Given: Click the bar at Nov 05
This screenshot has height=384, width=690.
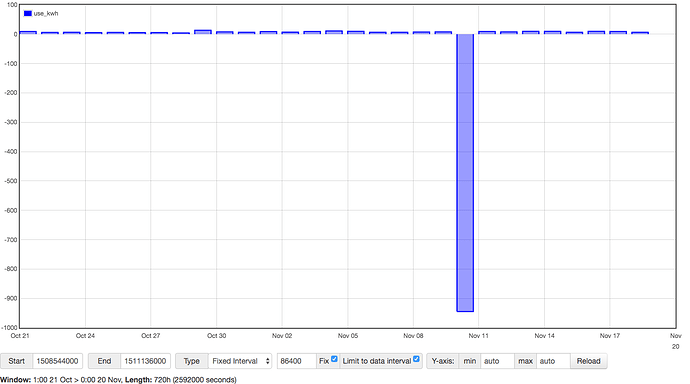Looking at the screenshot, I should click(x=356, y=33).
